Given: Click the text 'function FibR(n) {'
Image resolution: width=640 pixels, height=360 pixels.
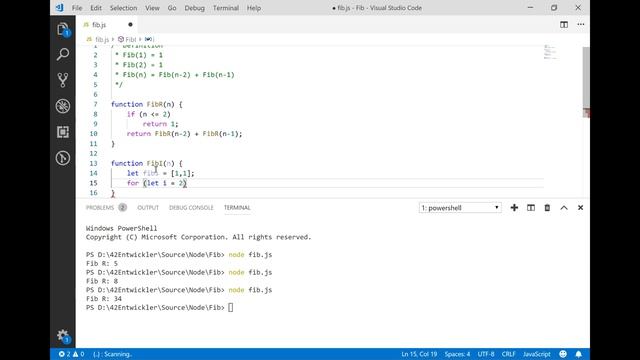Looking at the screenshot, I should pyautogui.click(x=147, y=104).
